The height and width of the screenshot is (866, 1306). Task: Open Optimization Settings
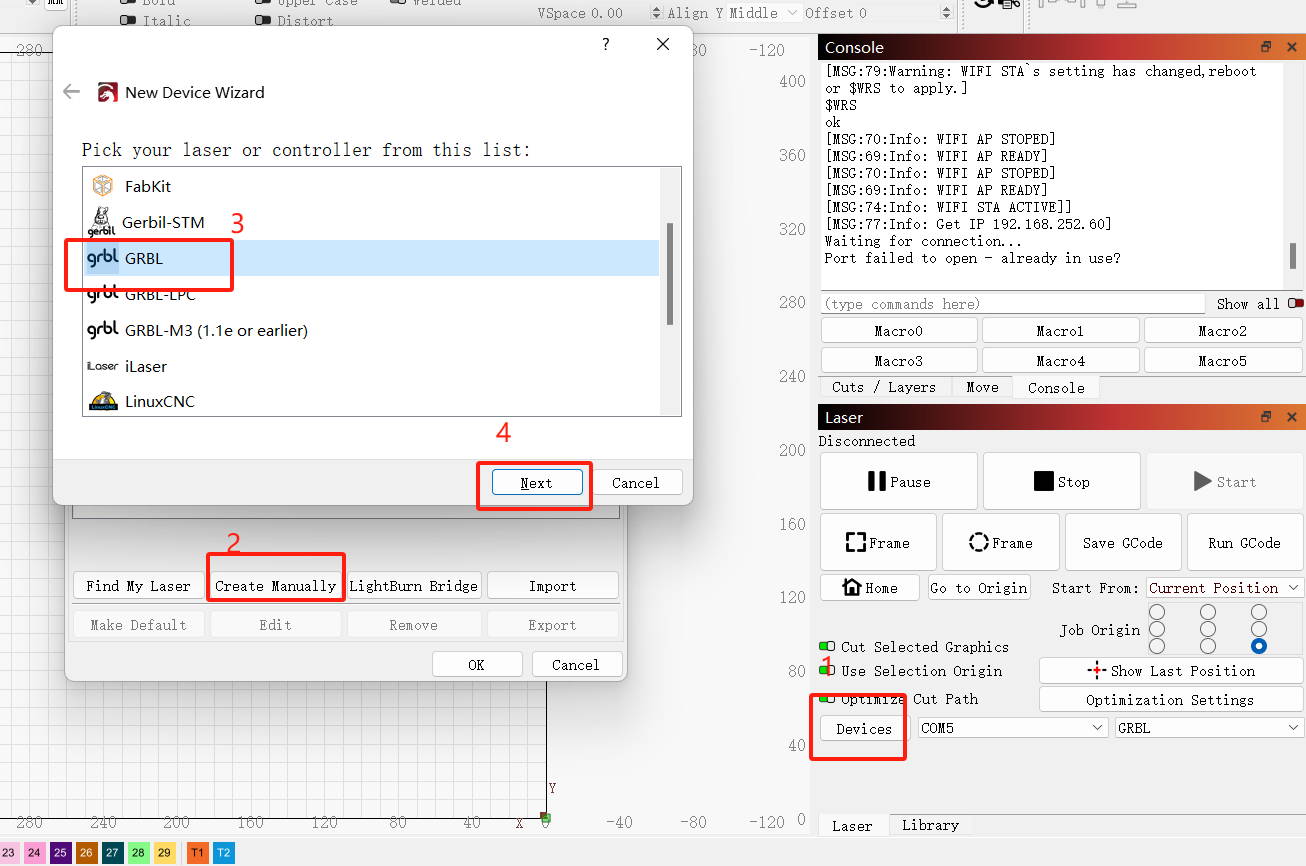(1171, 699)
